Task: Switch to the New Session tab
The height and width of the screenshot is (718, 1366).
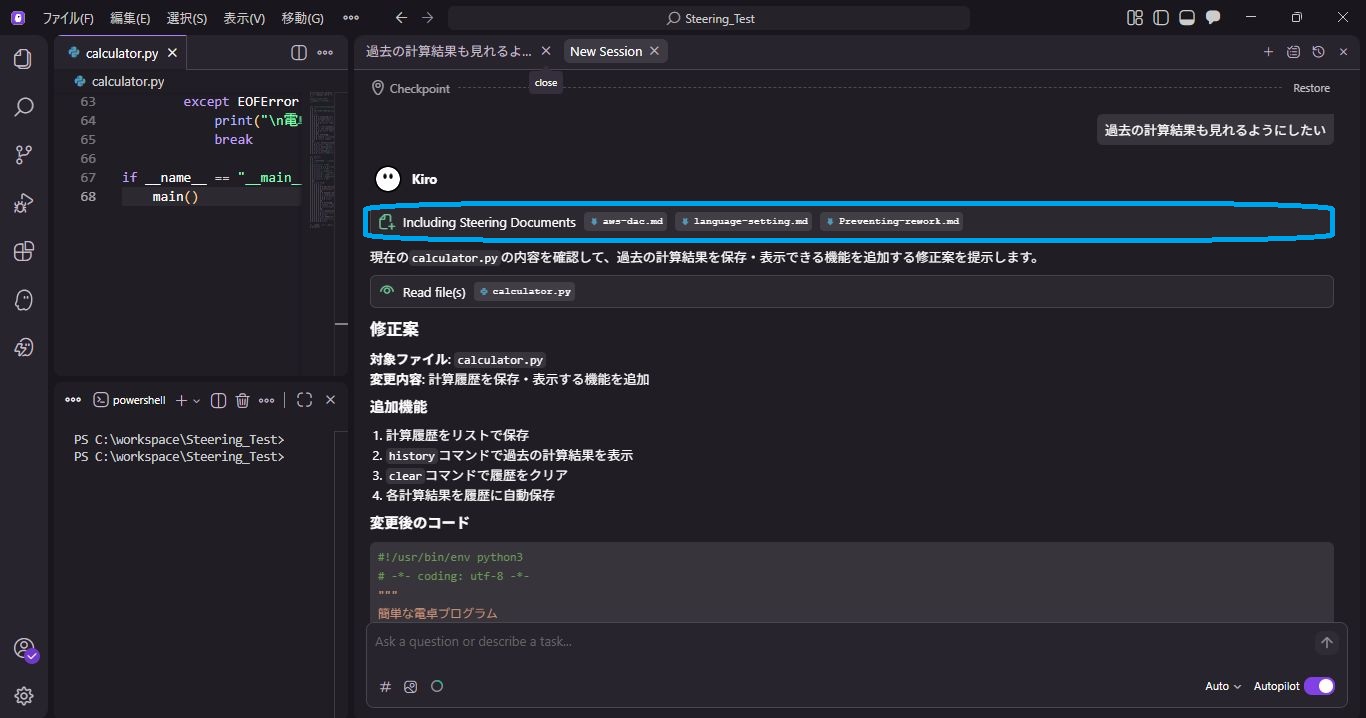Action: click(605, 51)
